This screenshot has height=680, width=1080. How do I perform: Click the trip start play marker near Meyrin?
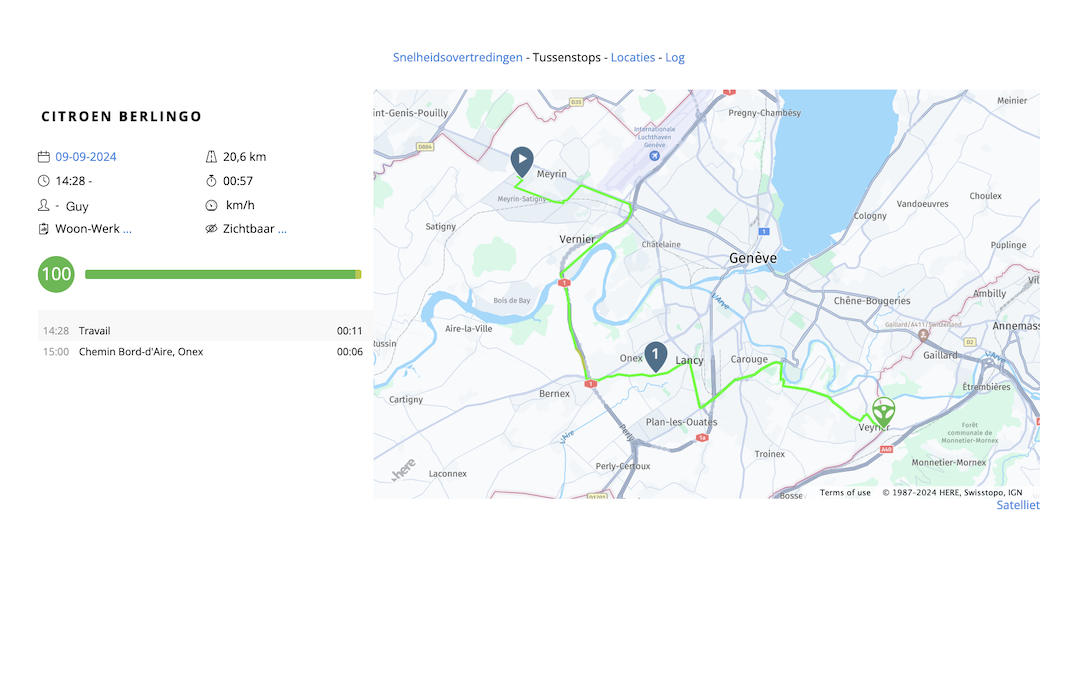click(522, 161)
